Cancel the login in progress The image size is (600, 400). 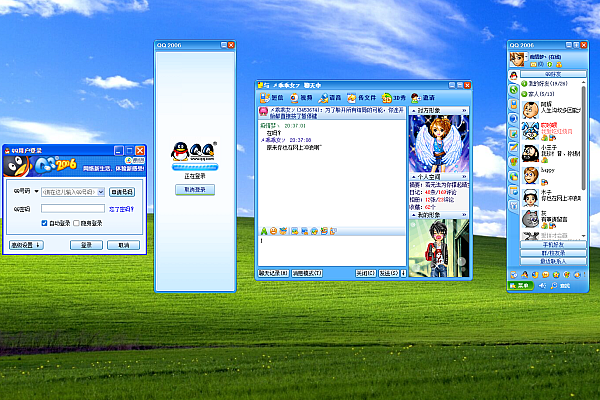(x=195, y=190)
